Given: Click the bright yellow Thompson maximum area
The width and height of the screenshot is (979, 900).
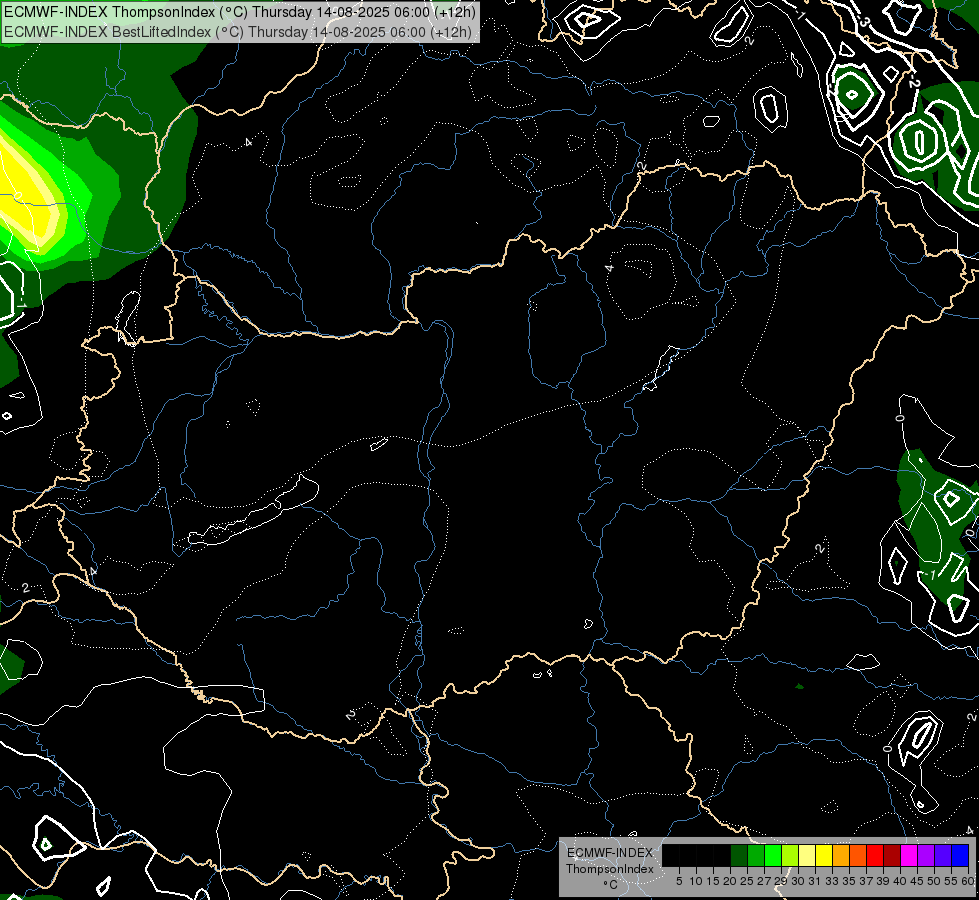Looking at the screenshot, I should point(24,190).
